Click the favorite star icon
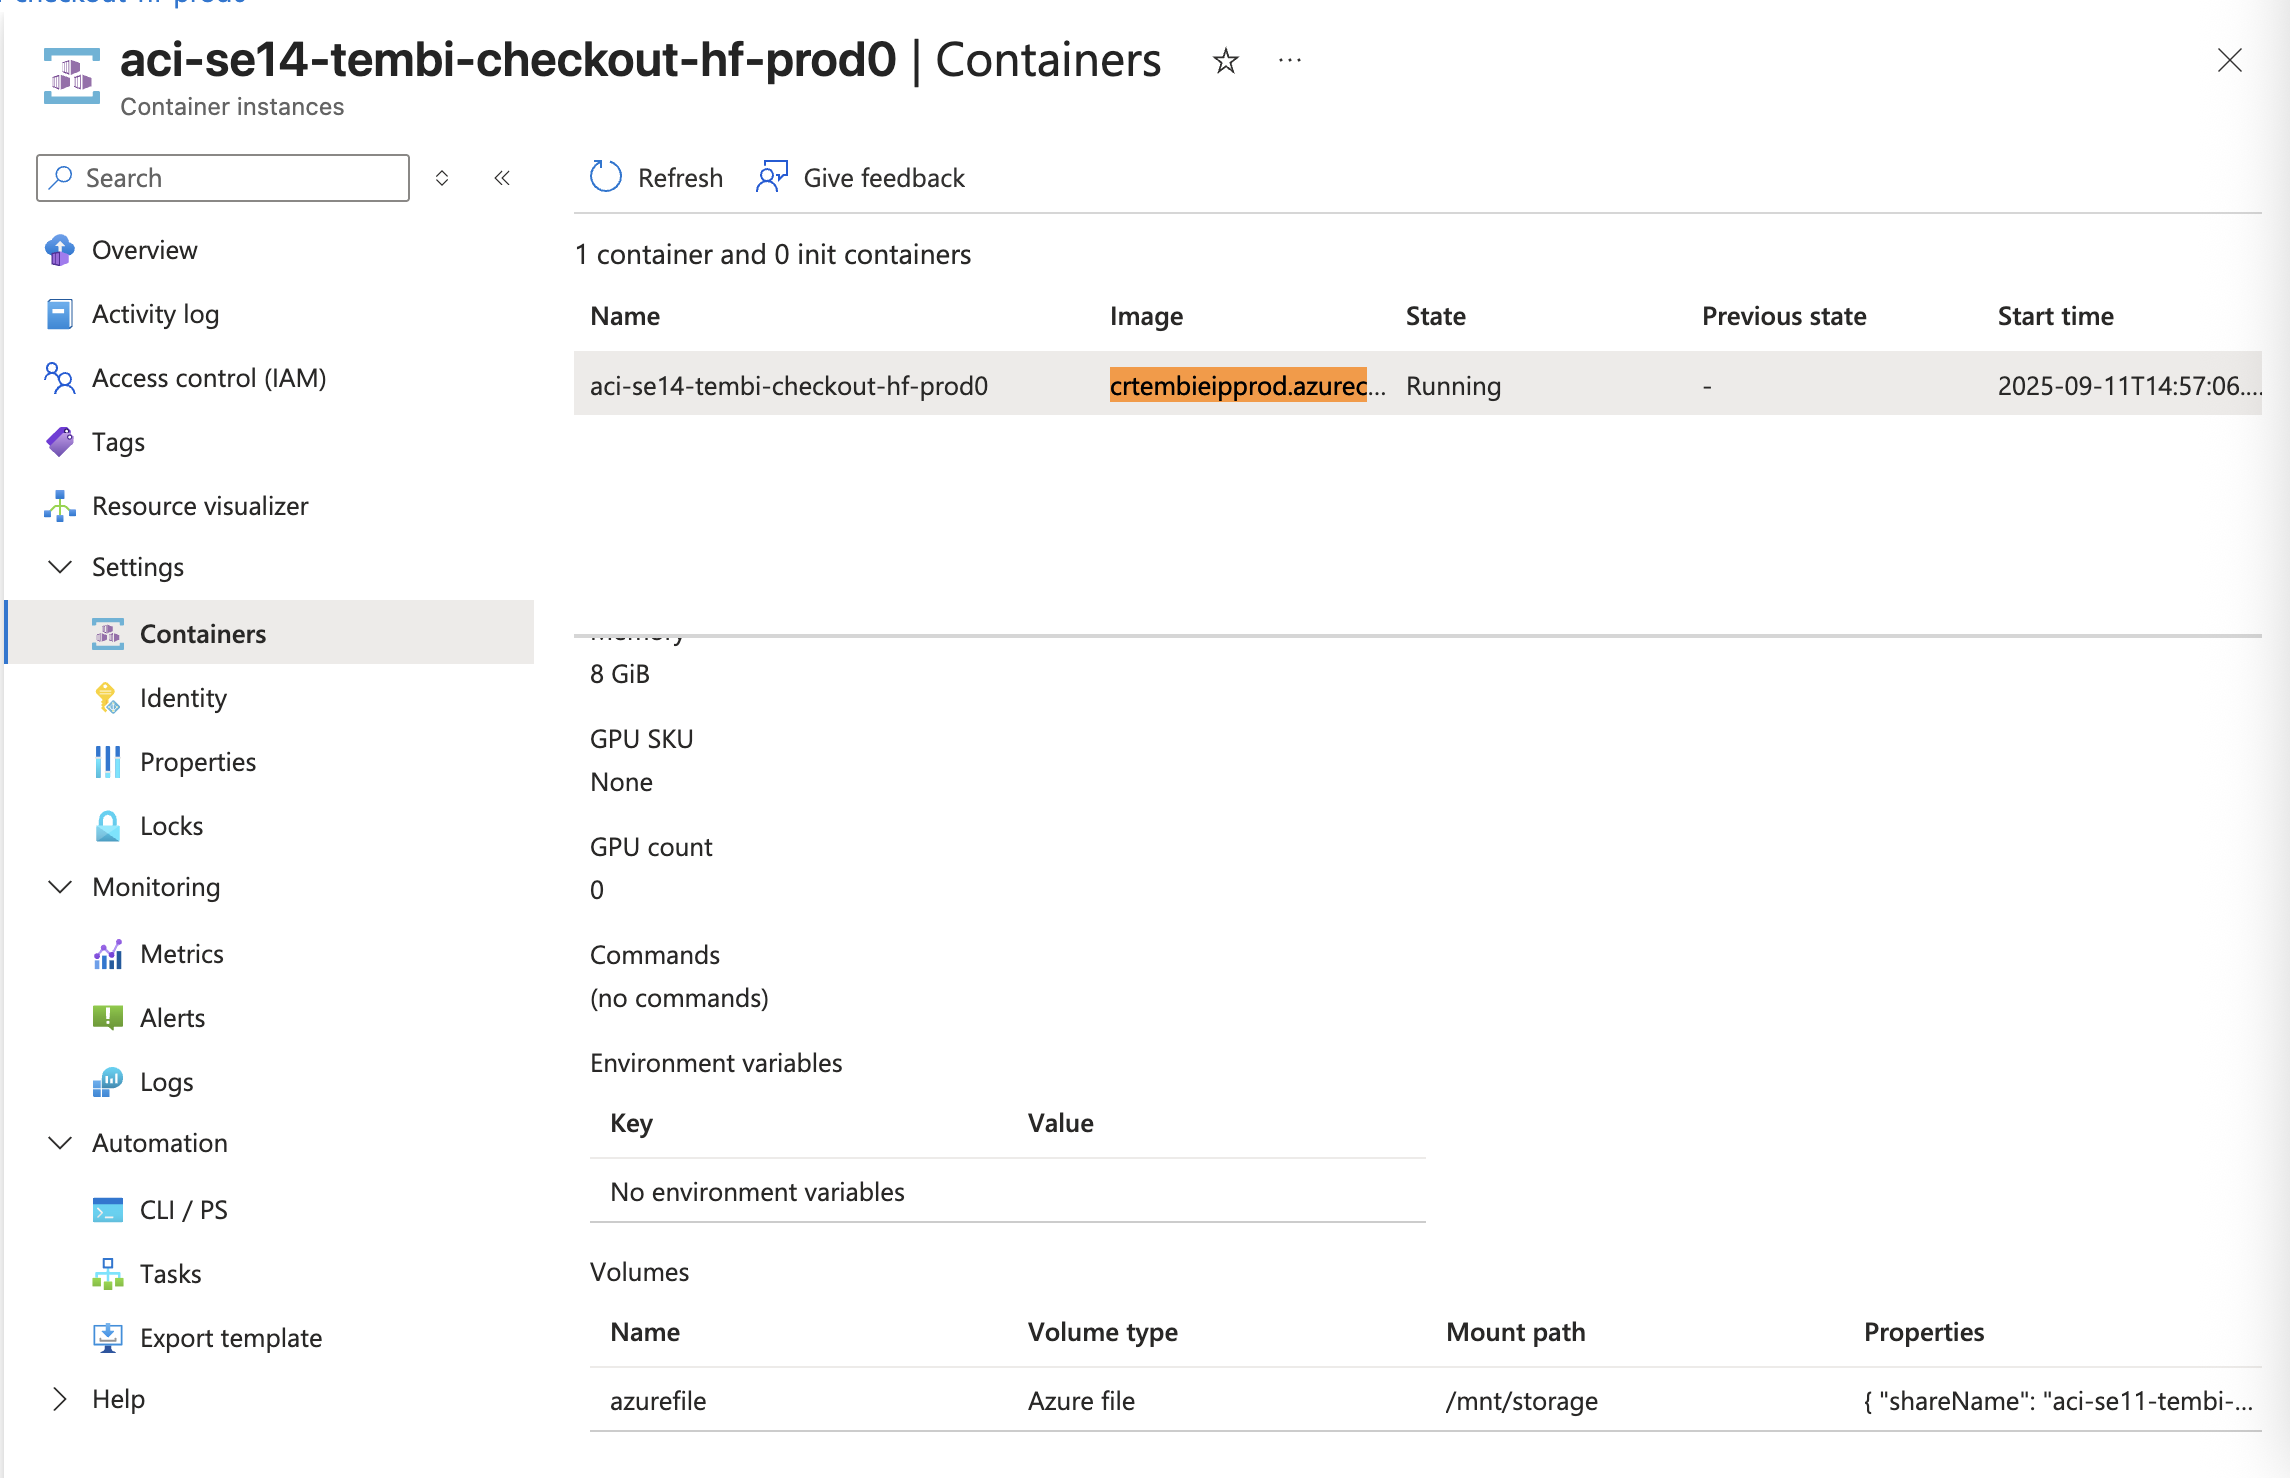This screenshot has height=1478, width=2290. point(1225,61)
